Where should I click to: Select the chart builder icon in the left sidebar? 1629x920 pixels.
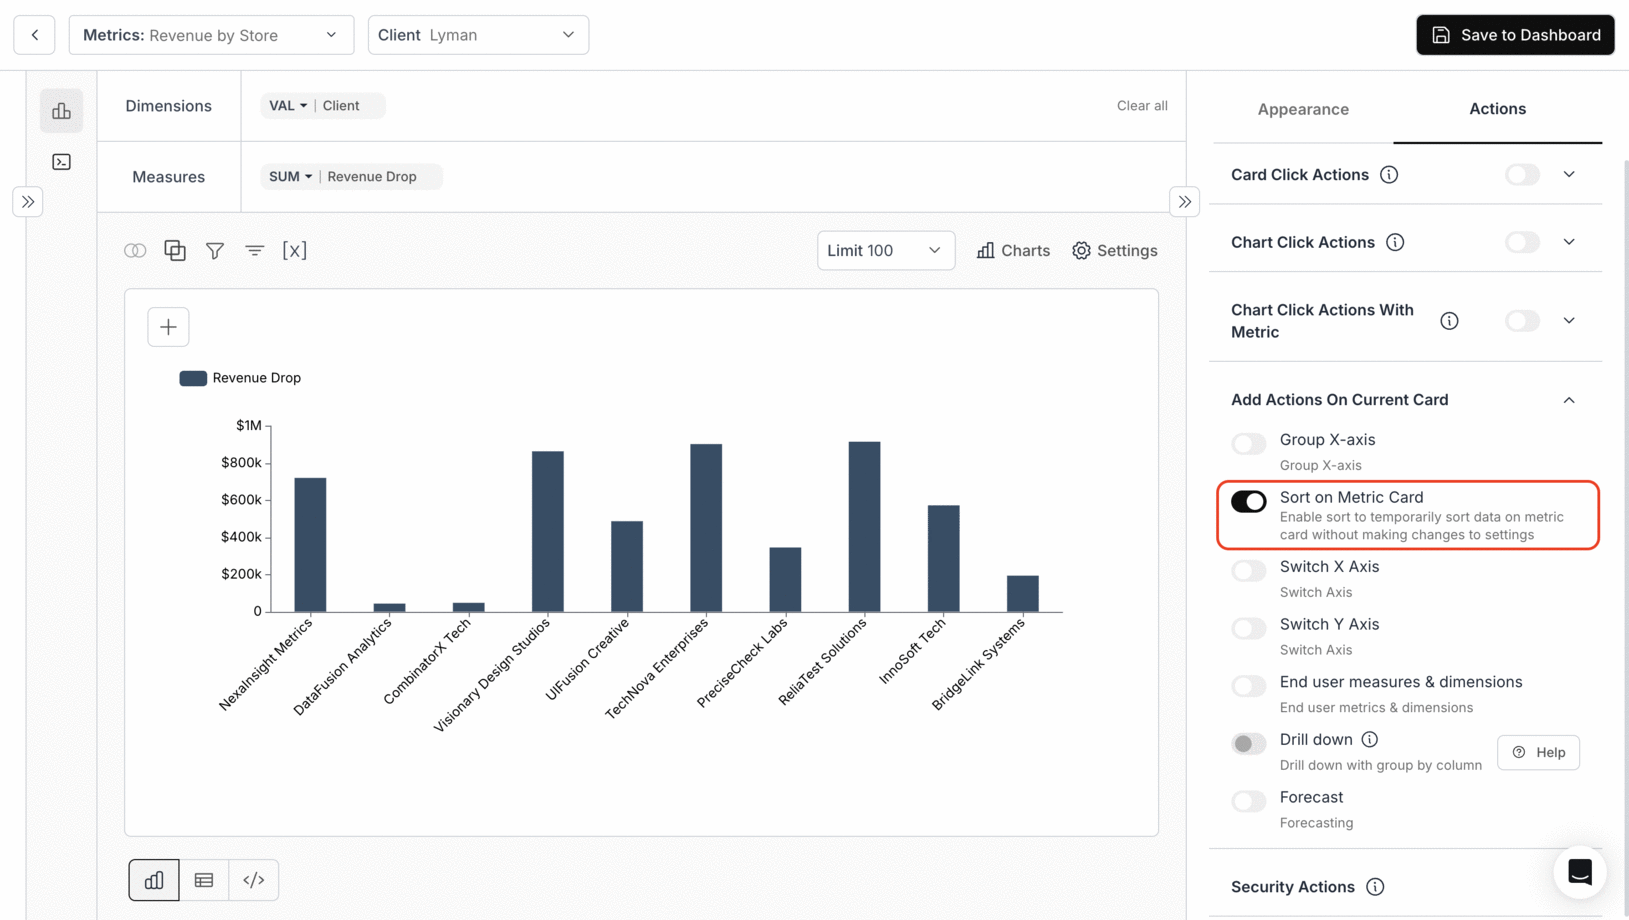tap(61, 110)
